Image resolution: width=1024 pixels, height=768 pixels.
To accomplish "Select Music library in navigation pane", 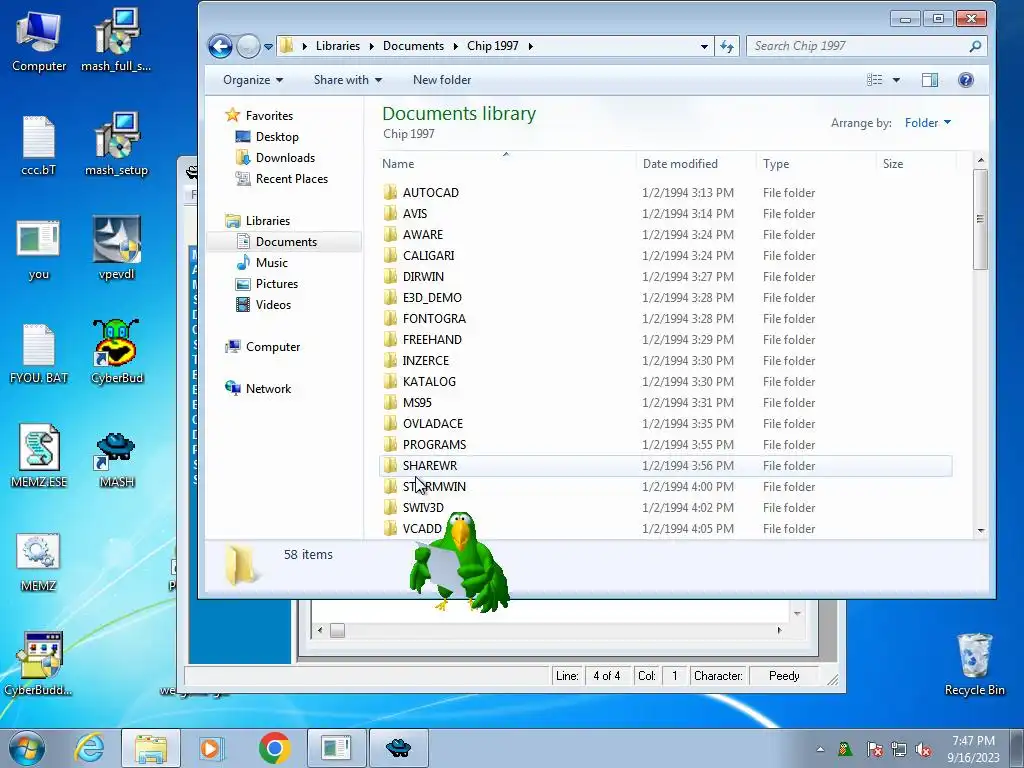I will click(x=271, y=263).
